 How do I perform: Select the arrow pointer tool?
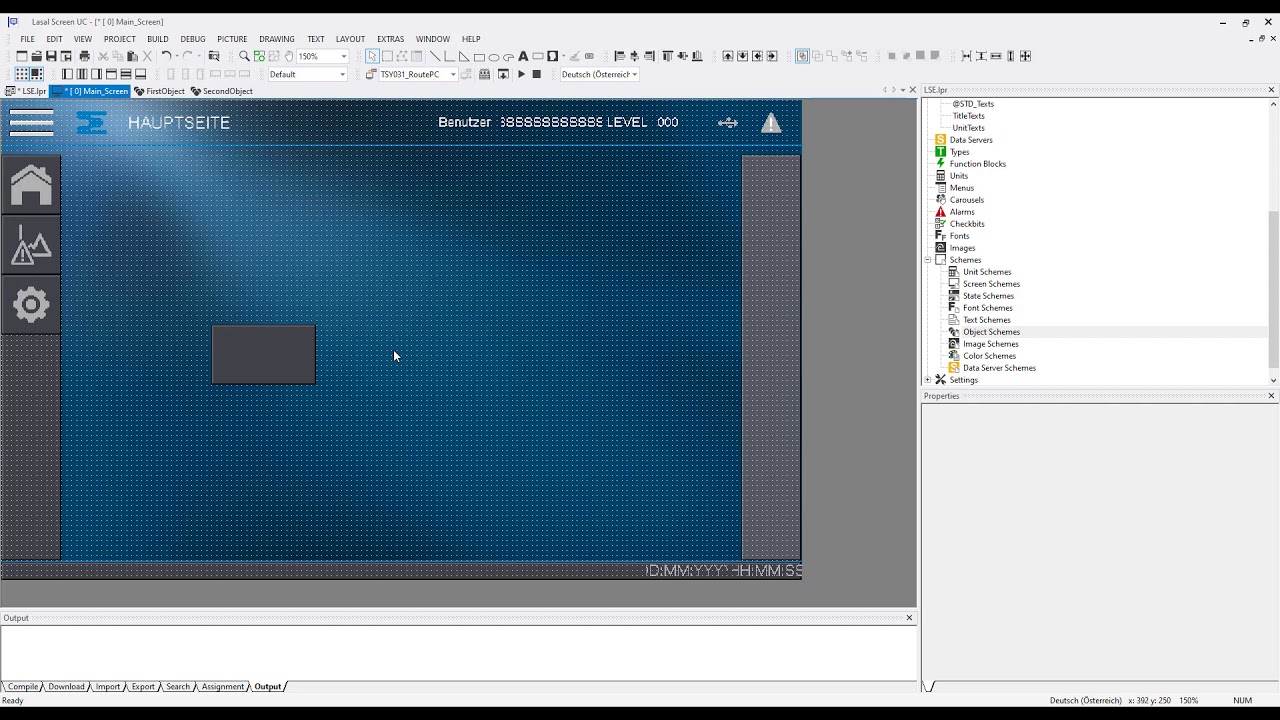[x=372, y=56]
